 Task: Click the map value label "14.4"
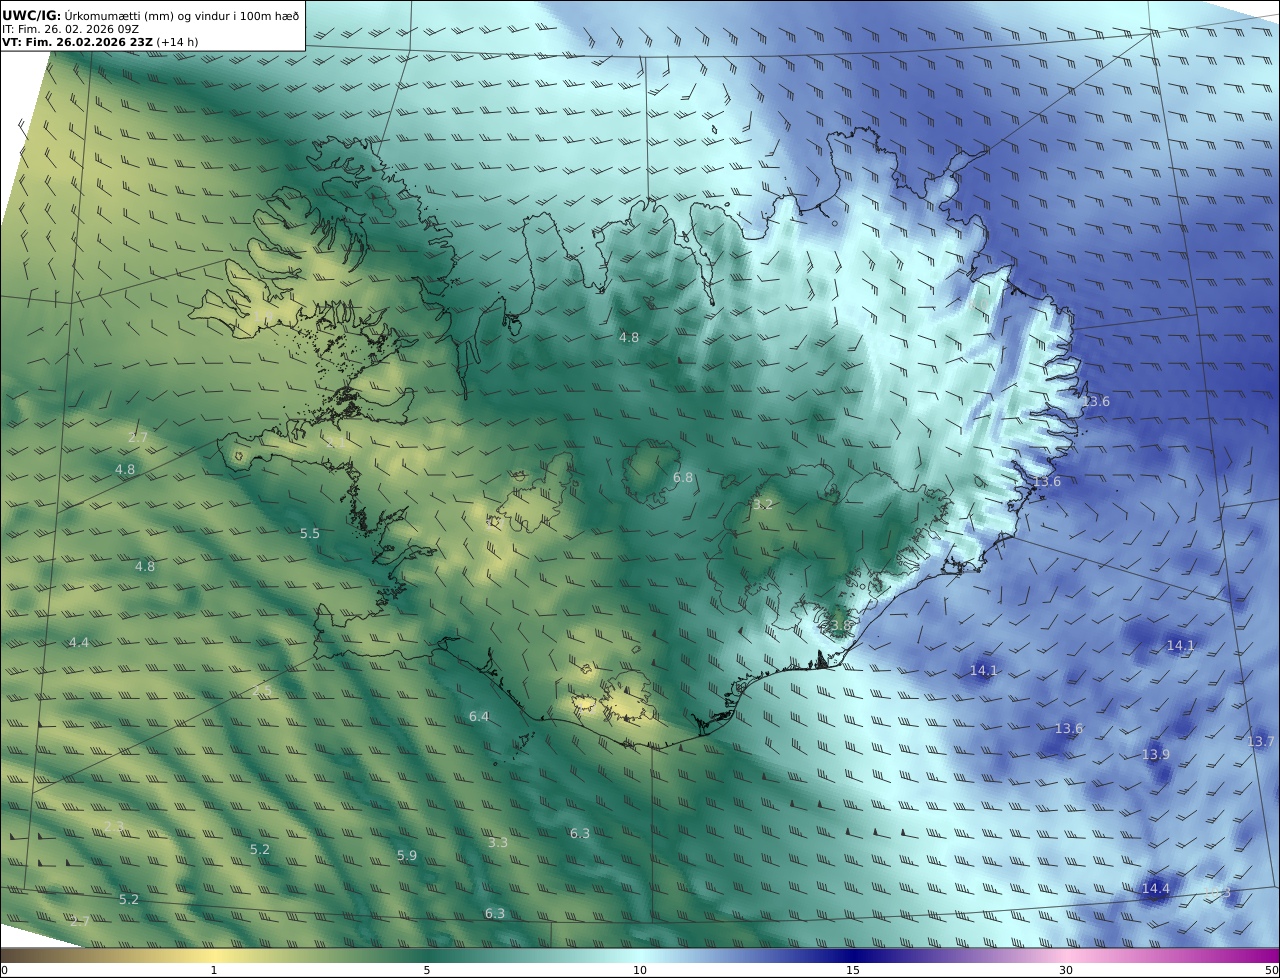pos(1156,888)
